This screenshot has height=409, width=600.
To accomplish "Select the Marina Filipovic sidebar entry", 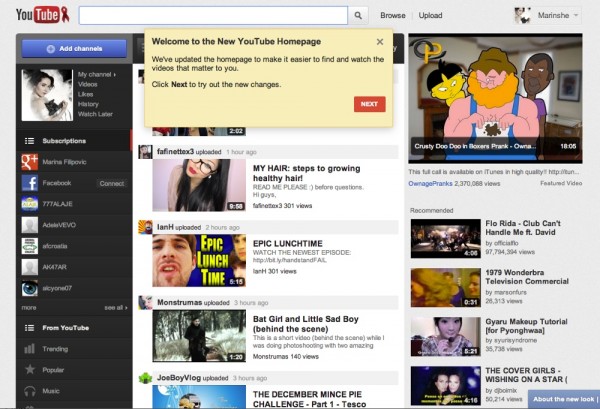I will click(x=74, y=162).
